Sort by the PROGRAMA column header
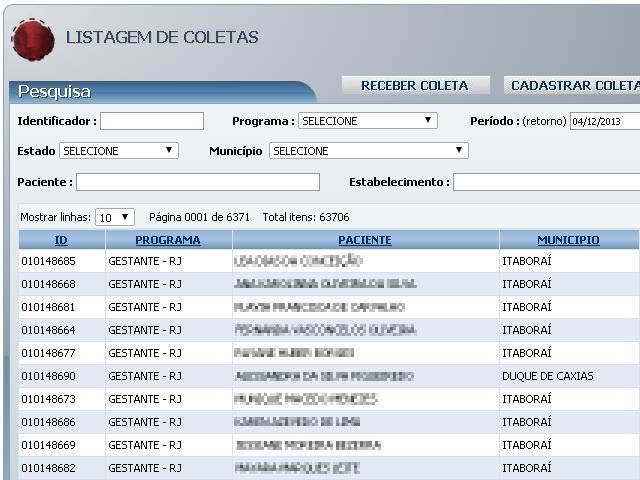640x480 pixels. point(168,240)
